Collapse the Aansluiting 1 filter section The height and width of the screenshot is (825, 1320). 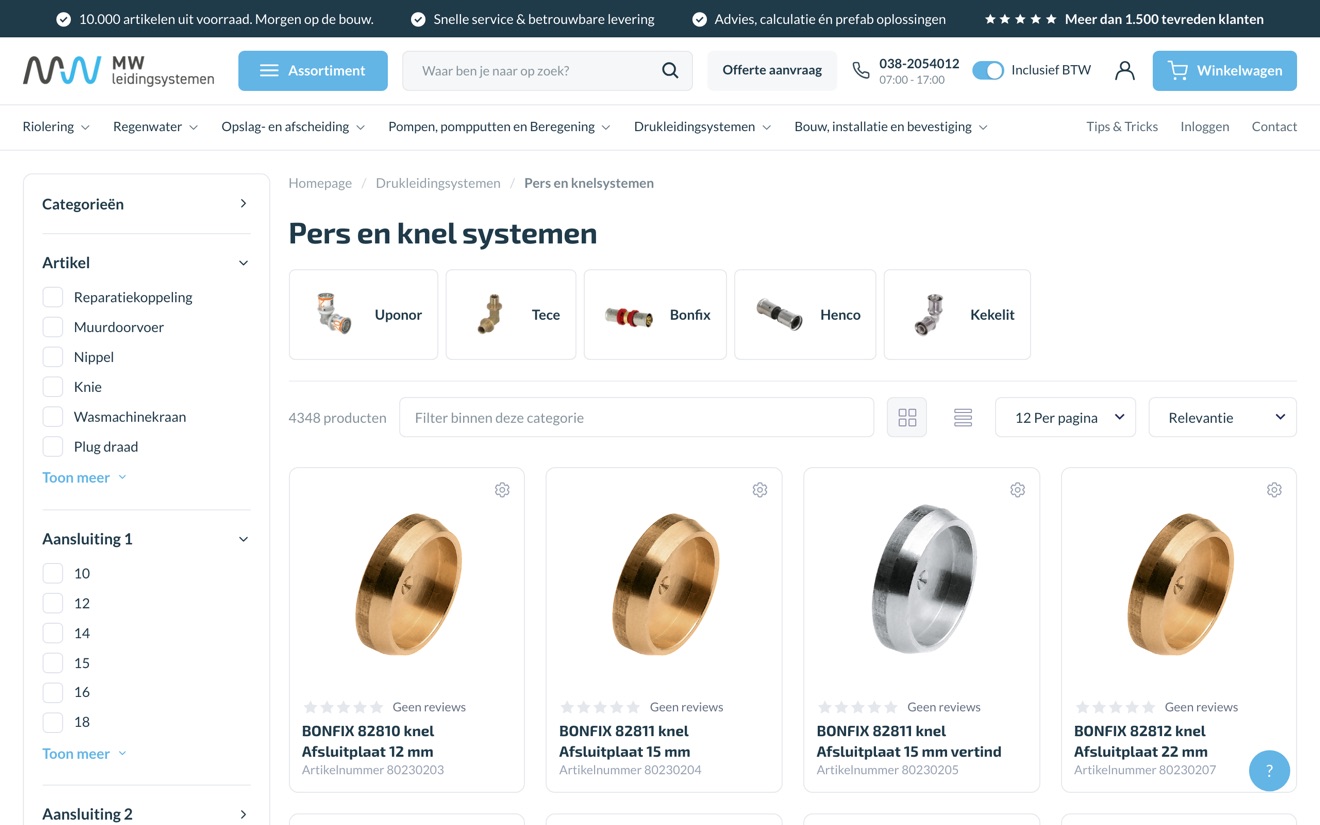click(146, 539)
